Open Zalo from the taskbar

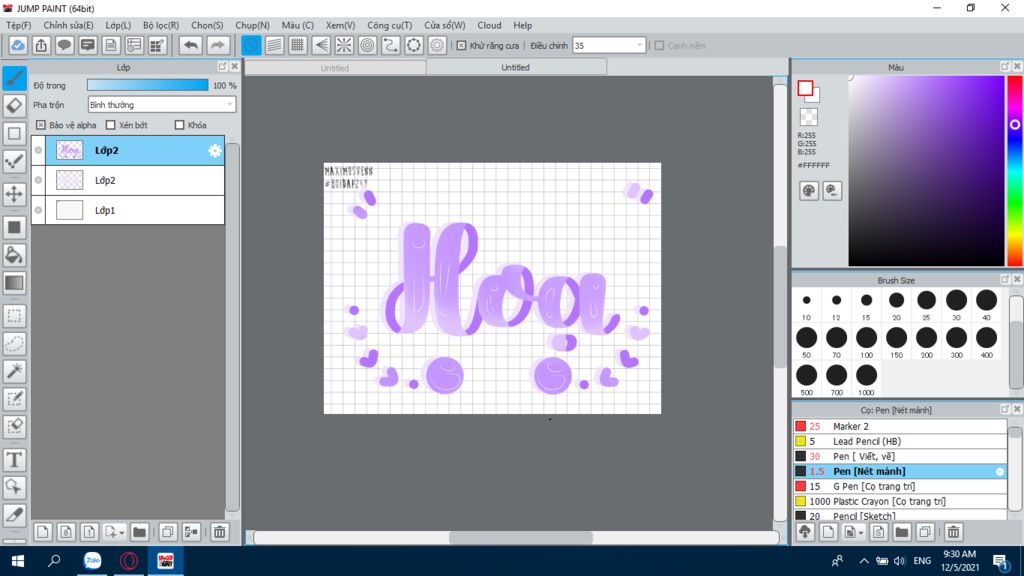click(93, 560)
